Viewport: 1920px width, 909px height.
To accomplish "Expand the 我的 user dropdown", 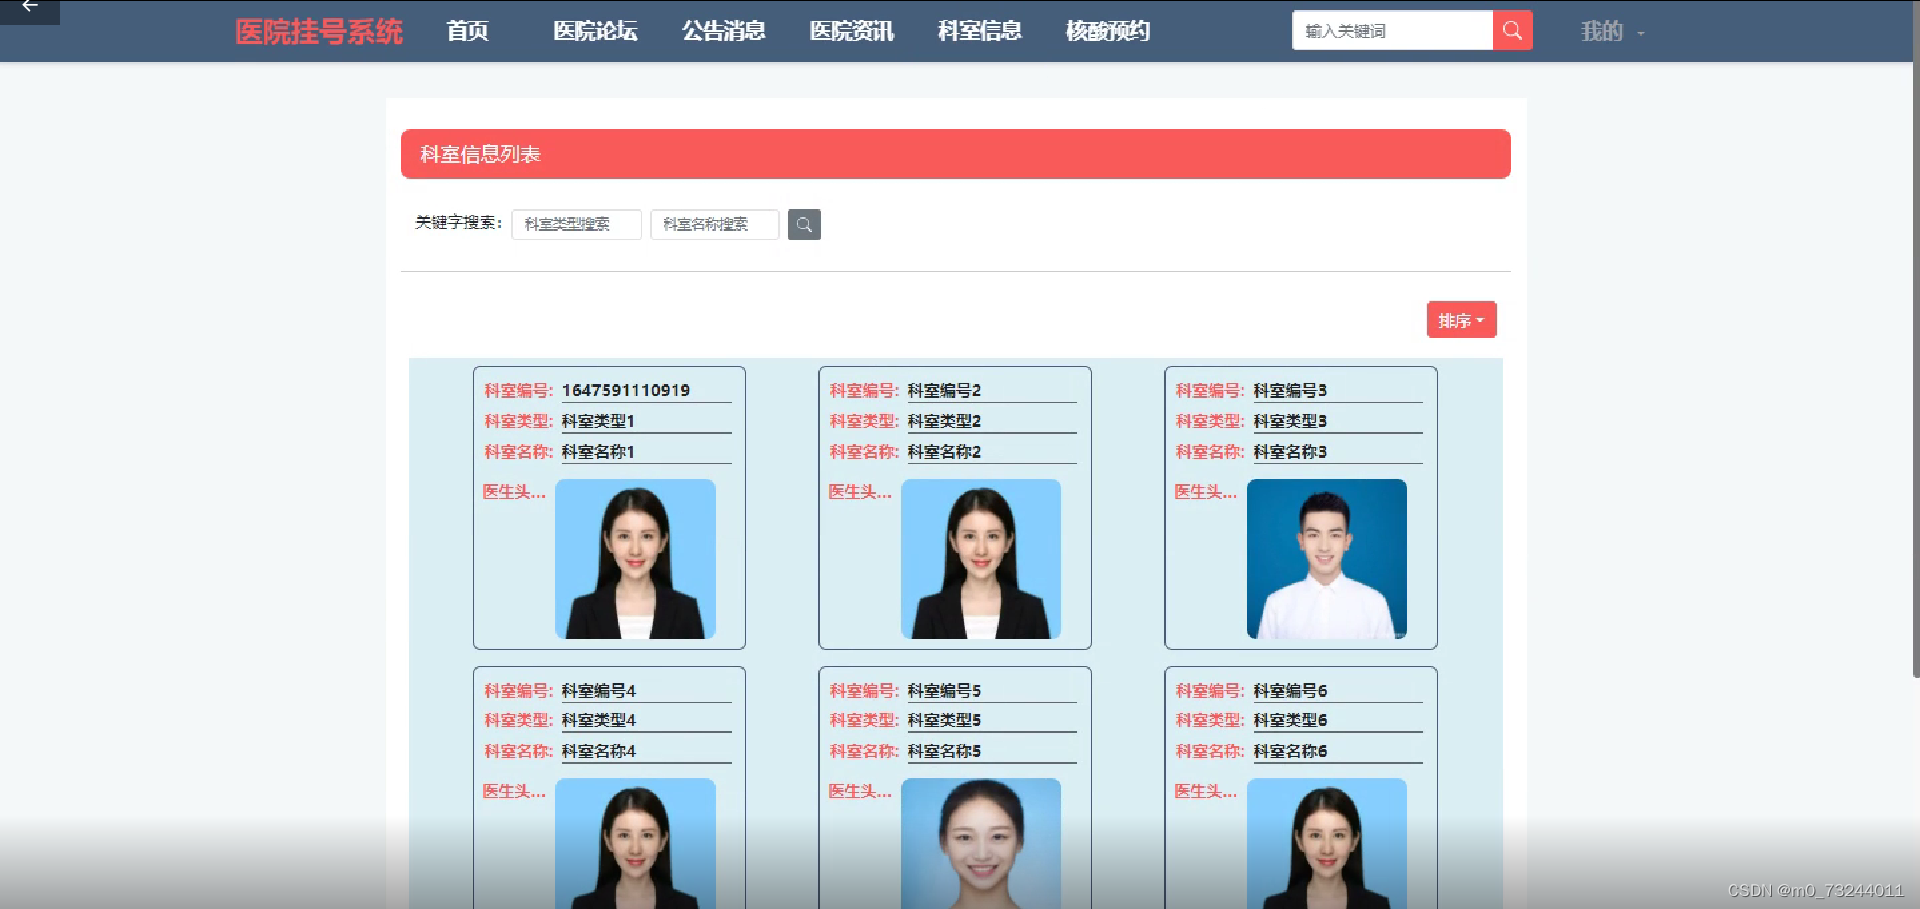I will 1611,31.
